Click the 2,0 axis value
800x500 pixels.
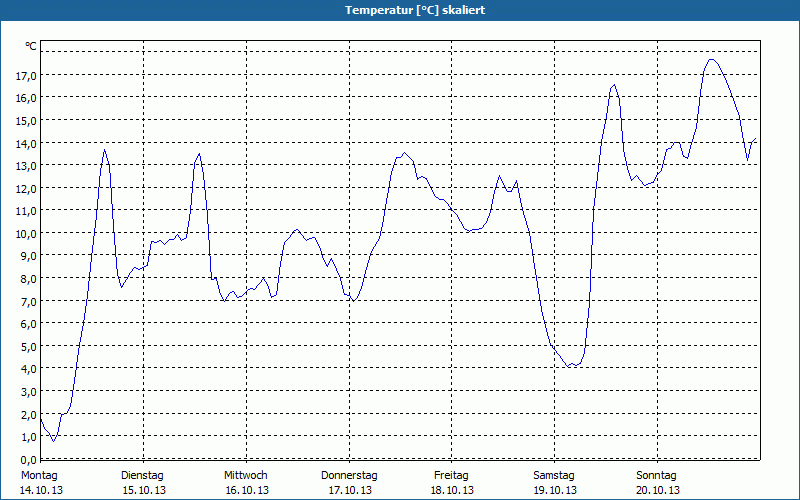click(29, 415)
